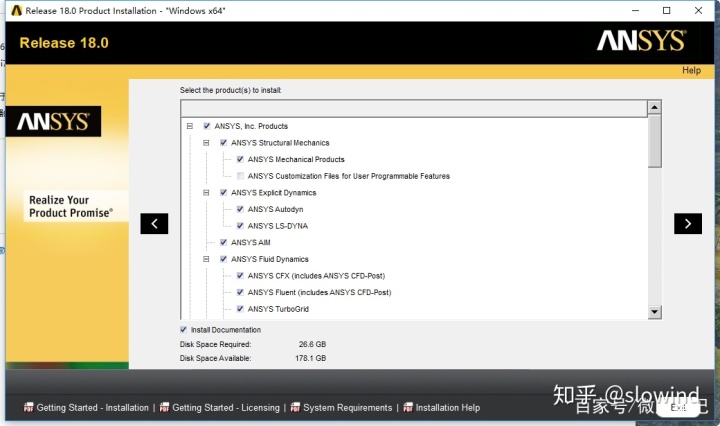The height and width of the screenshot is (426, 720).
Task: Click the PDF icon beside Getting Started - Installation
Action: click(28, 407)
